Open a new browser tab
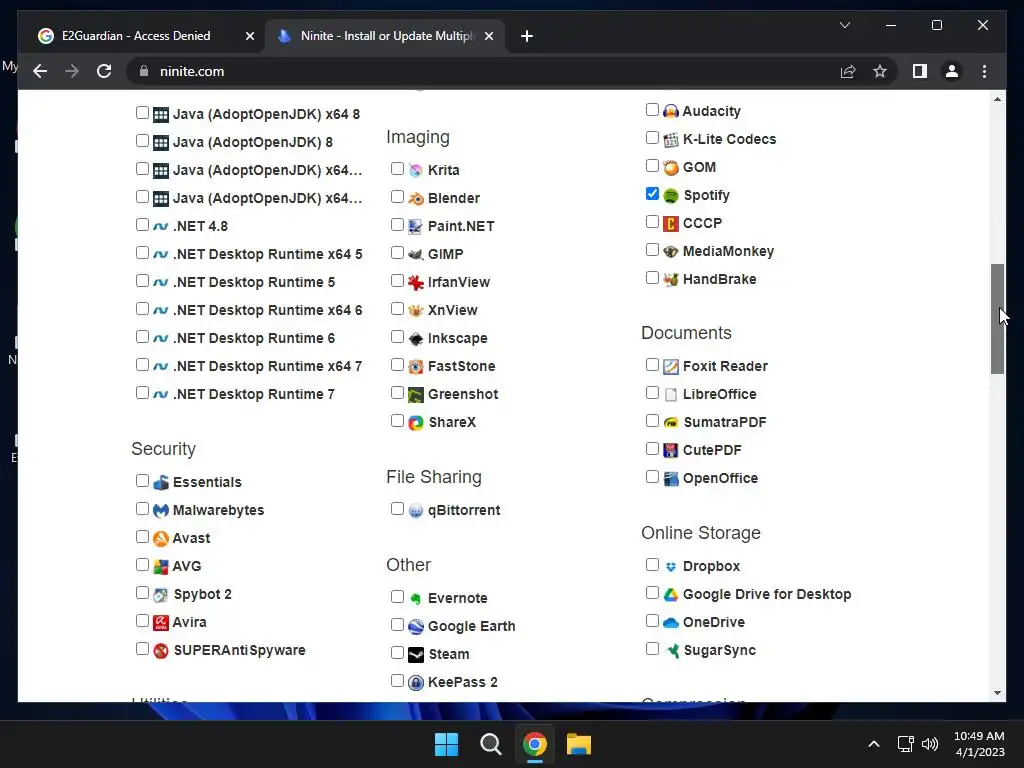1024x768 pixels. click(527, 37)
